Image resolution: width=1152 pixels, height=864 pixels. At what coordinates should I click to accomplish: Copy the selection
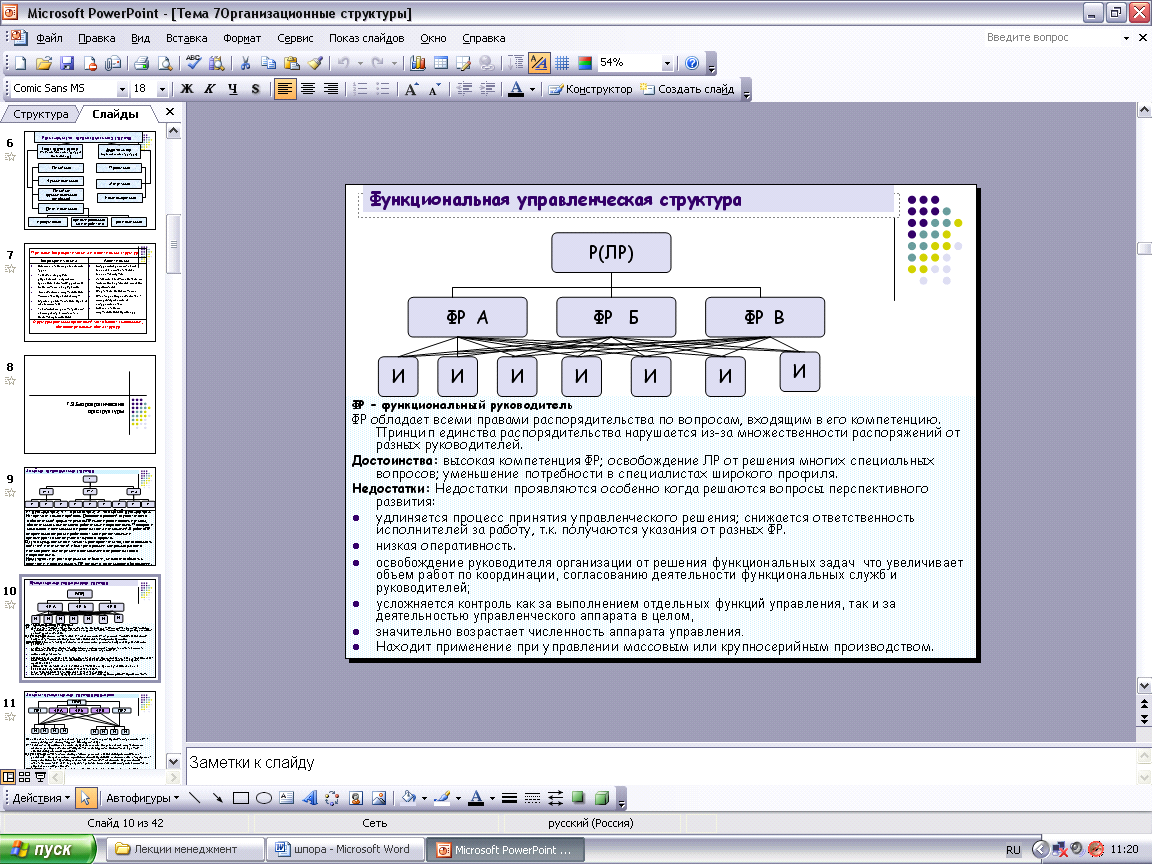click(x=268, y=63)
